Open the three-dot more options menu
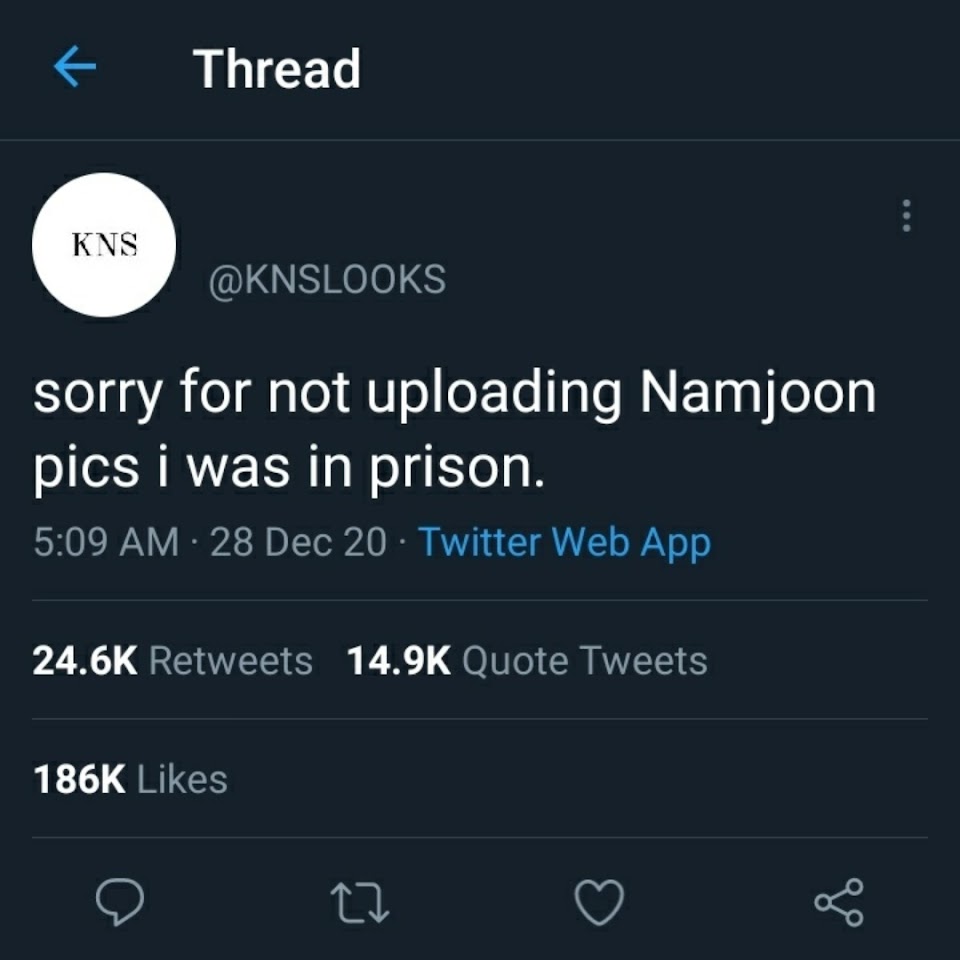960x960 pixels. click(907, 216)
